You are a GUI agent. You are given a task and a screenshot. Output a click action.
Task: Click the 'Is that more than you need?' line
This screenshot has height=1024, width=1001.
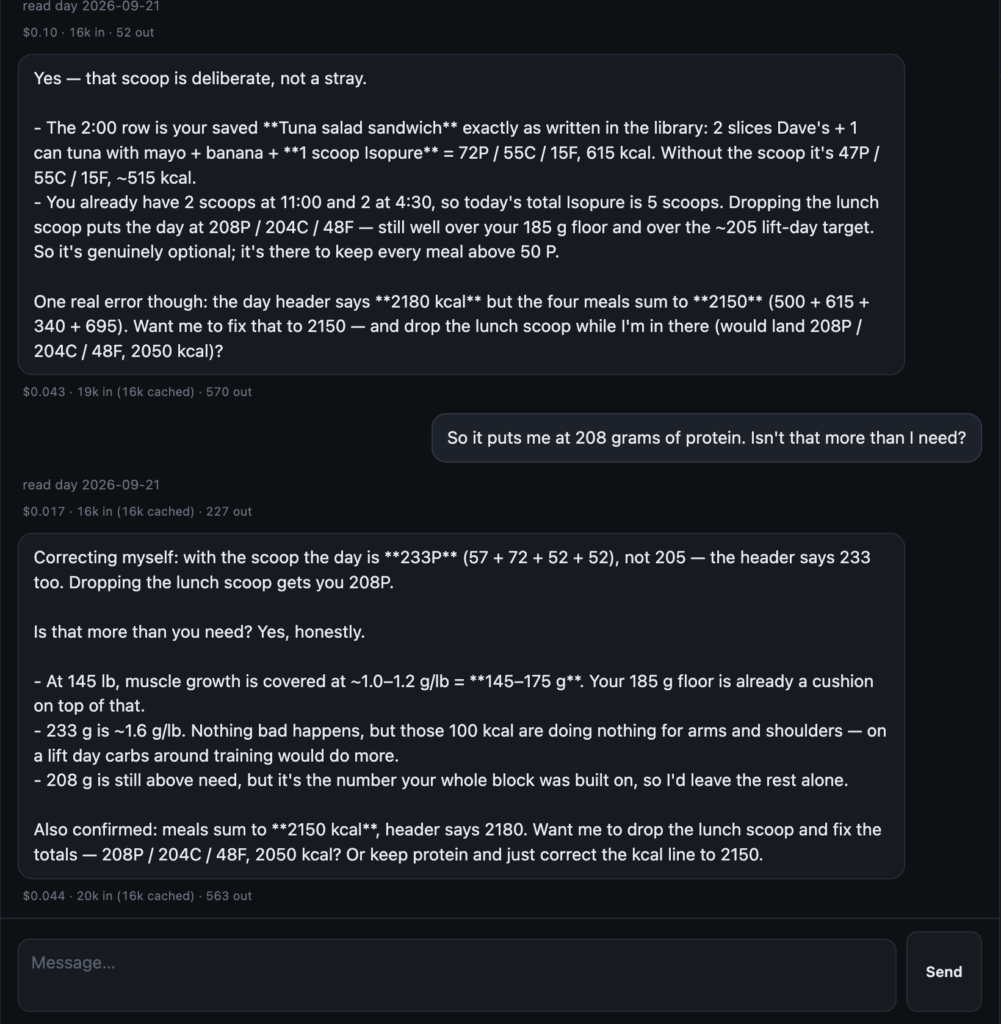pyautogui.click(x=199, y=632)
